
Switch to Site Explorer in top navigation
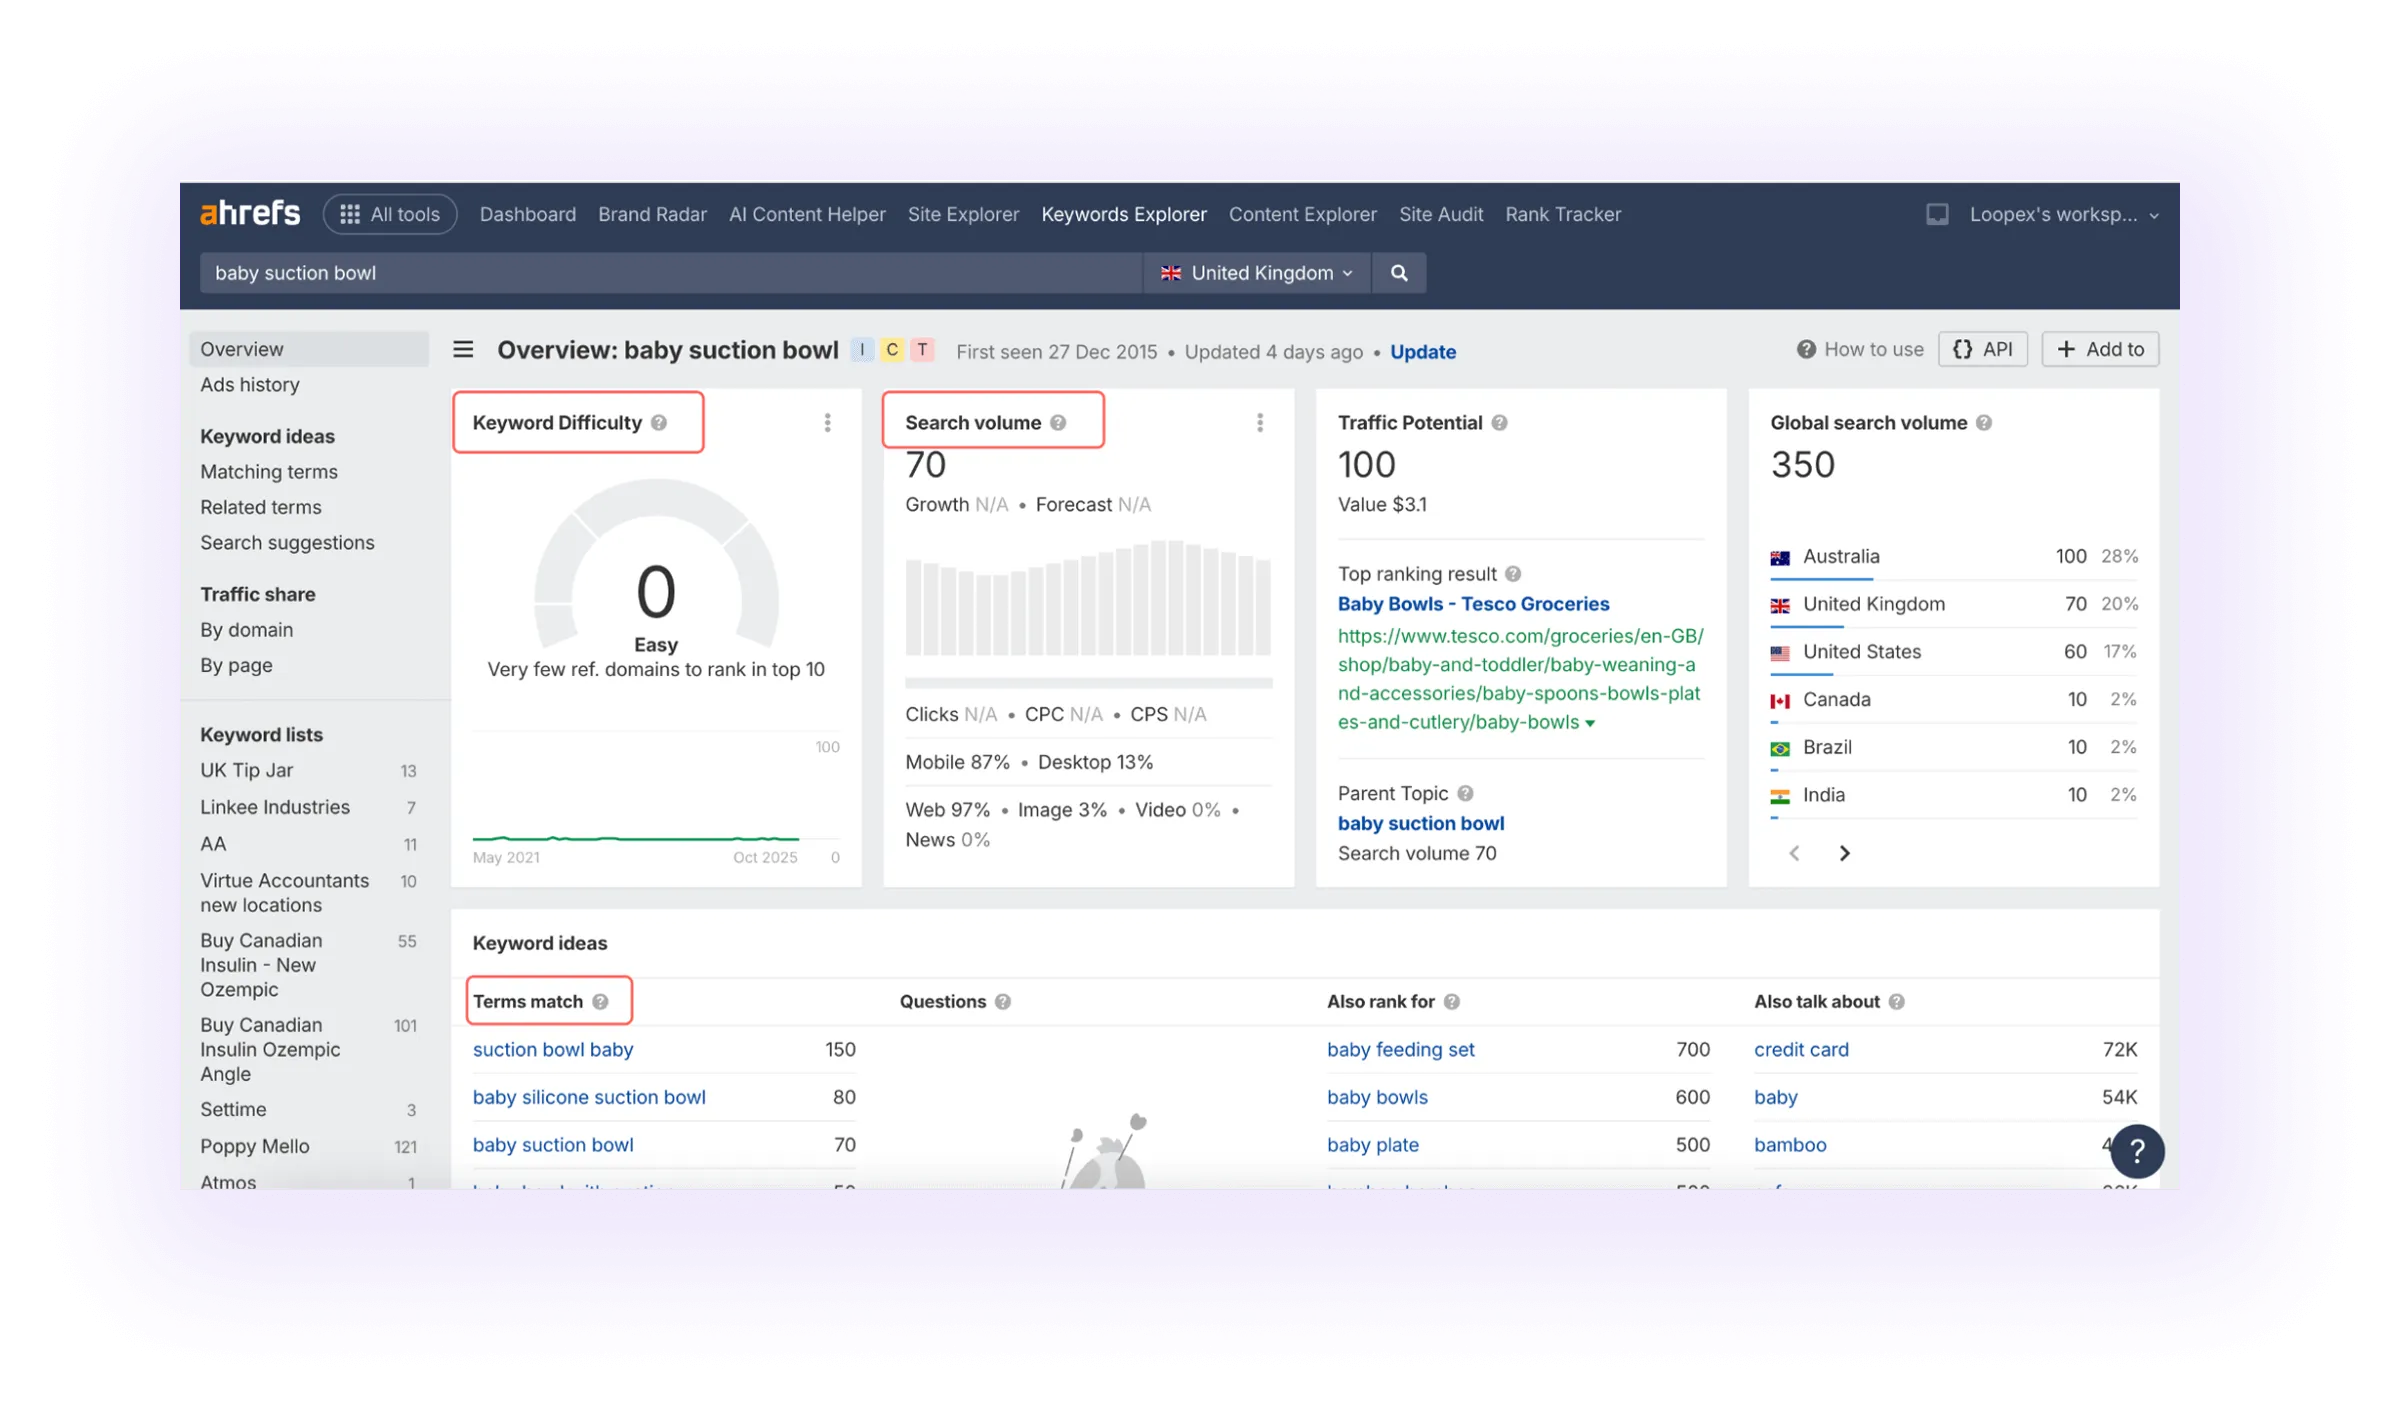point(963,214)
